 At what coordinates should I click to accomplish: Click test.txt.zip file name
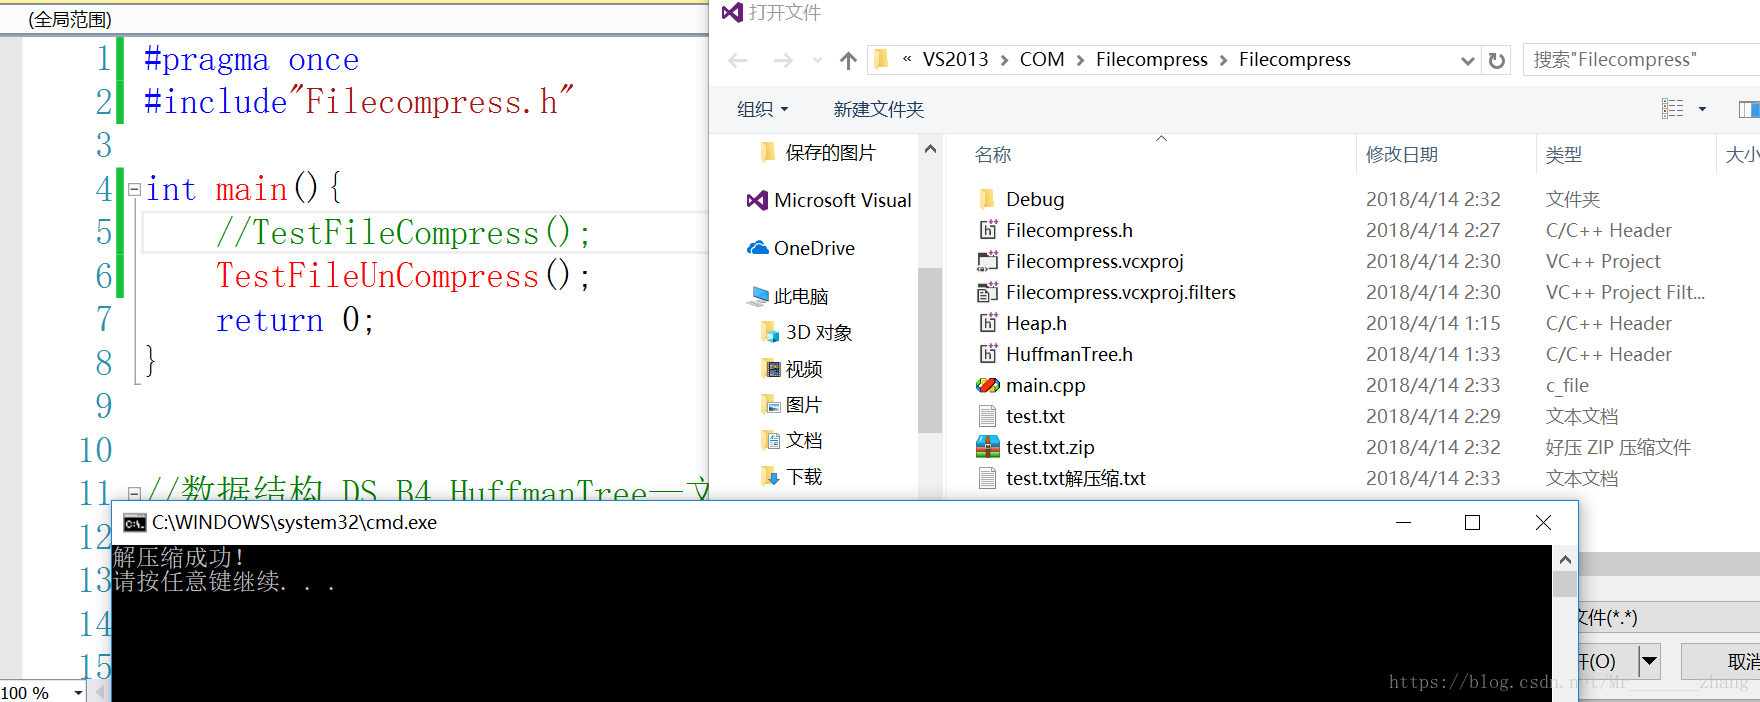(x=1050, y=447)
